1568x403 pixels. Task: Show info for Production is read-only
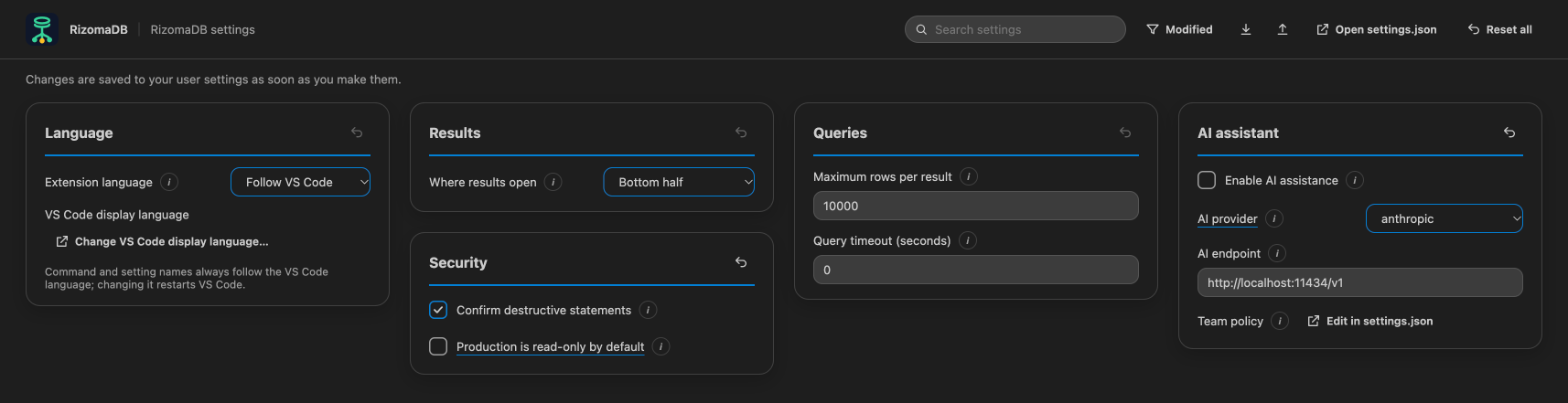661,346
